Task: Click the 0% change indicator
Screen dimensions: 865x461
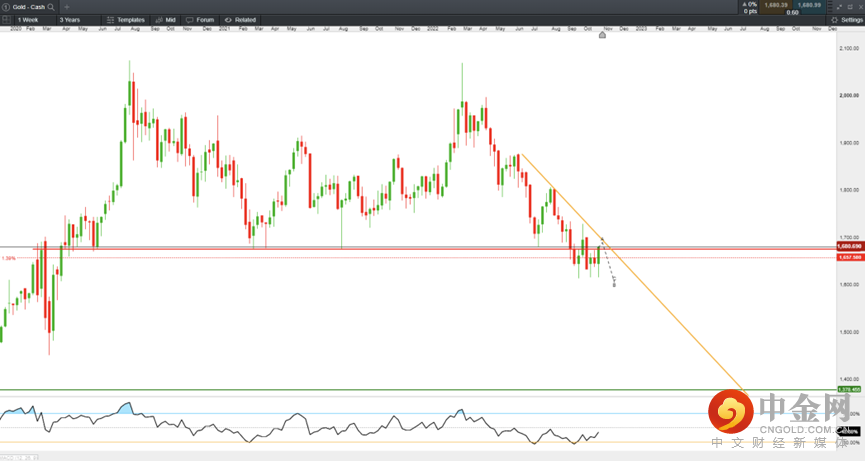Action: click(750, 4)
